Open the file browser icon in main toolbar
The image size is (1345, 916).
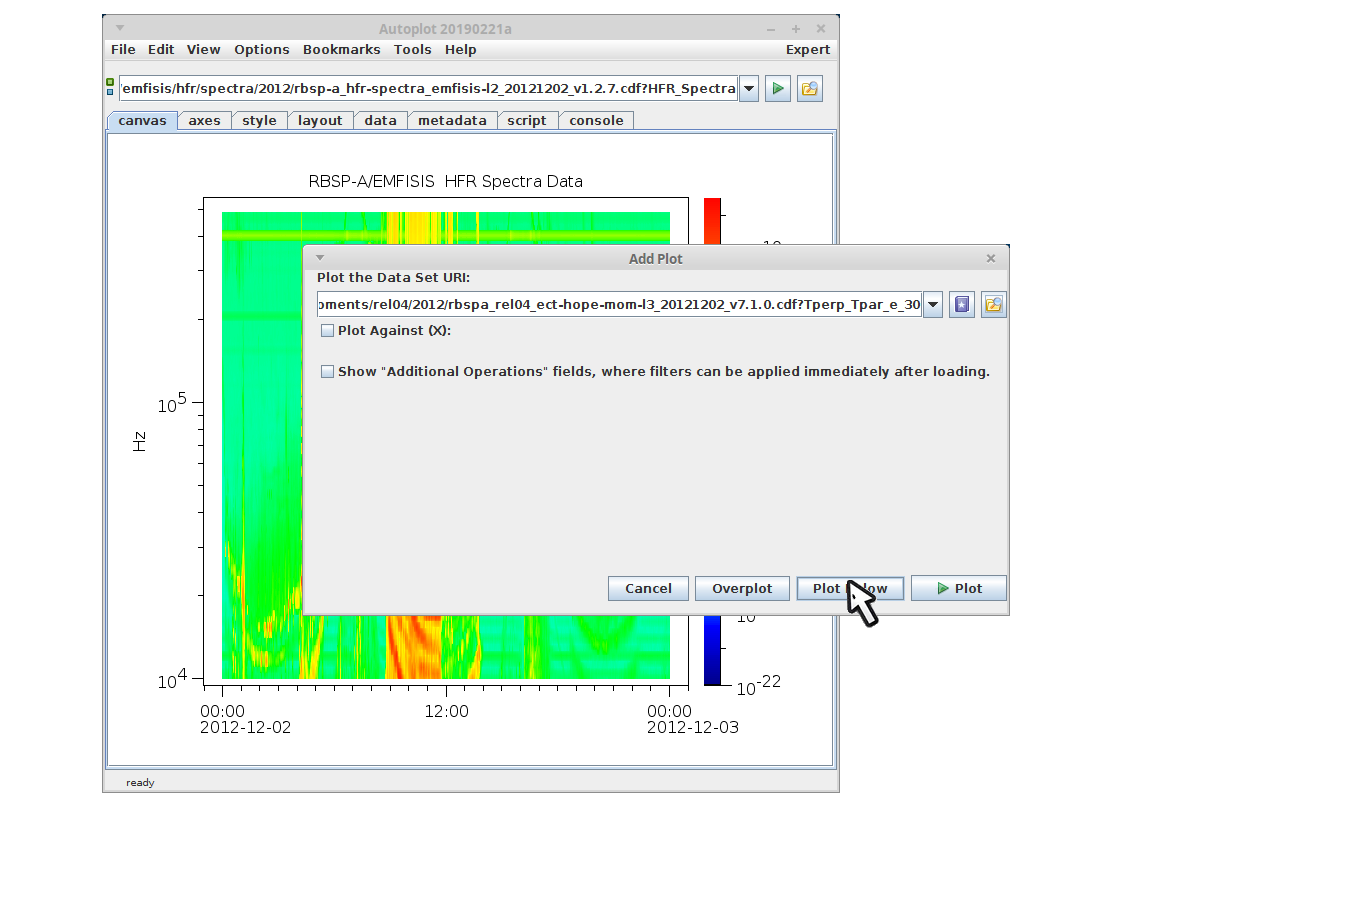point(809,89)
